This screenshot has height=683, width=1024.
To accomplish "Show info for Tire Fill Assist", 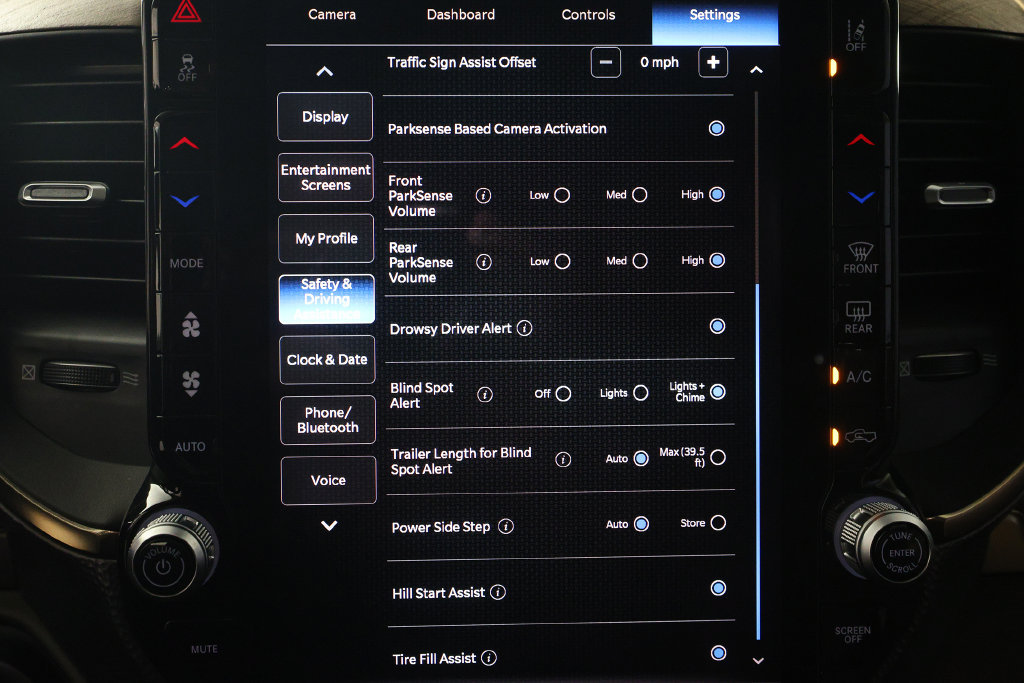I will click(488, 658).
